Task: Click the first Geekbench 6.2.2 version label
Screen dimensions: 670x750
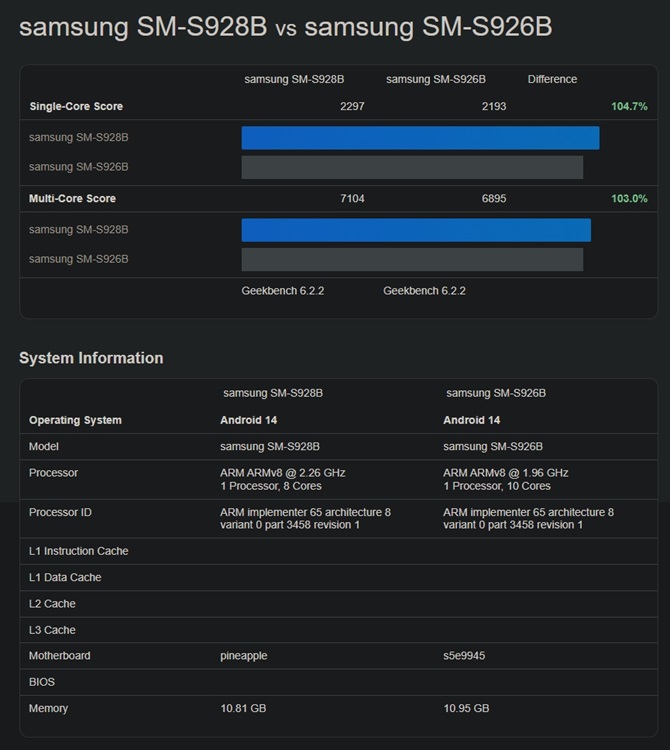Action: pyautogui.click(x=283, y=291)
